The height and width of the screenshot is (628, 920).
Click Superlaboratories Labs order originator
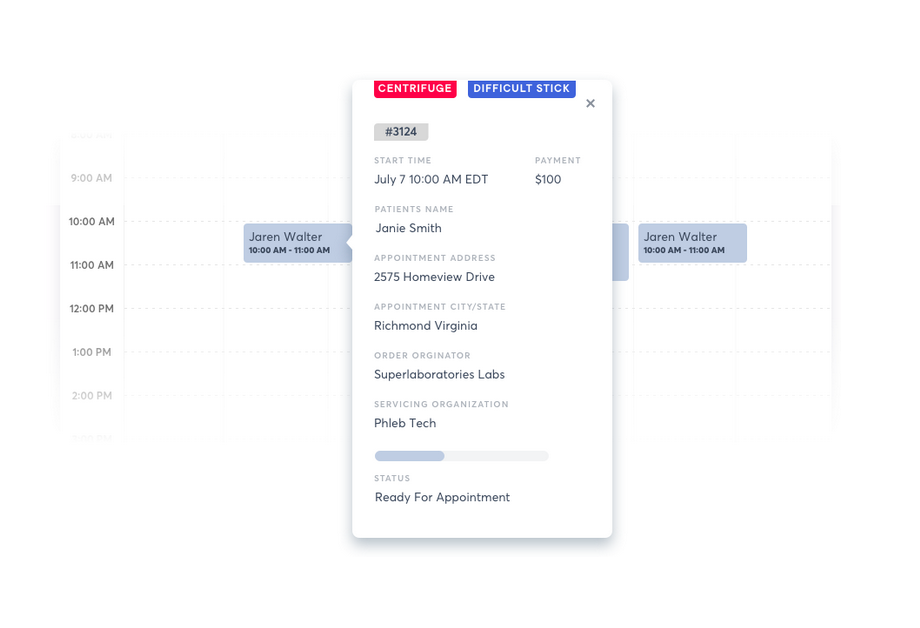439,375
